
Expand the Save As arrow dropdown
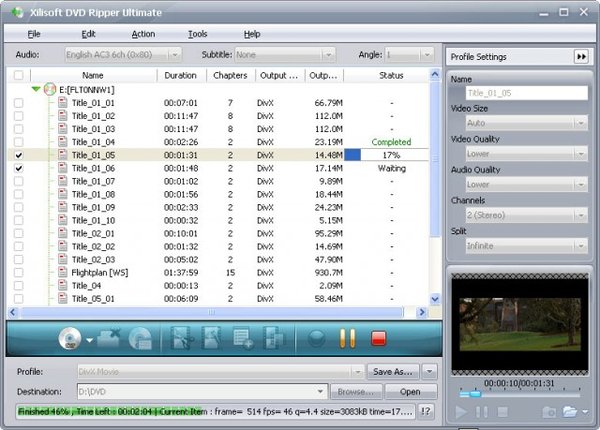click(x=430, y=371)
